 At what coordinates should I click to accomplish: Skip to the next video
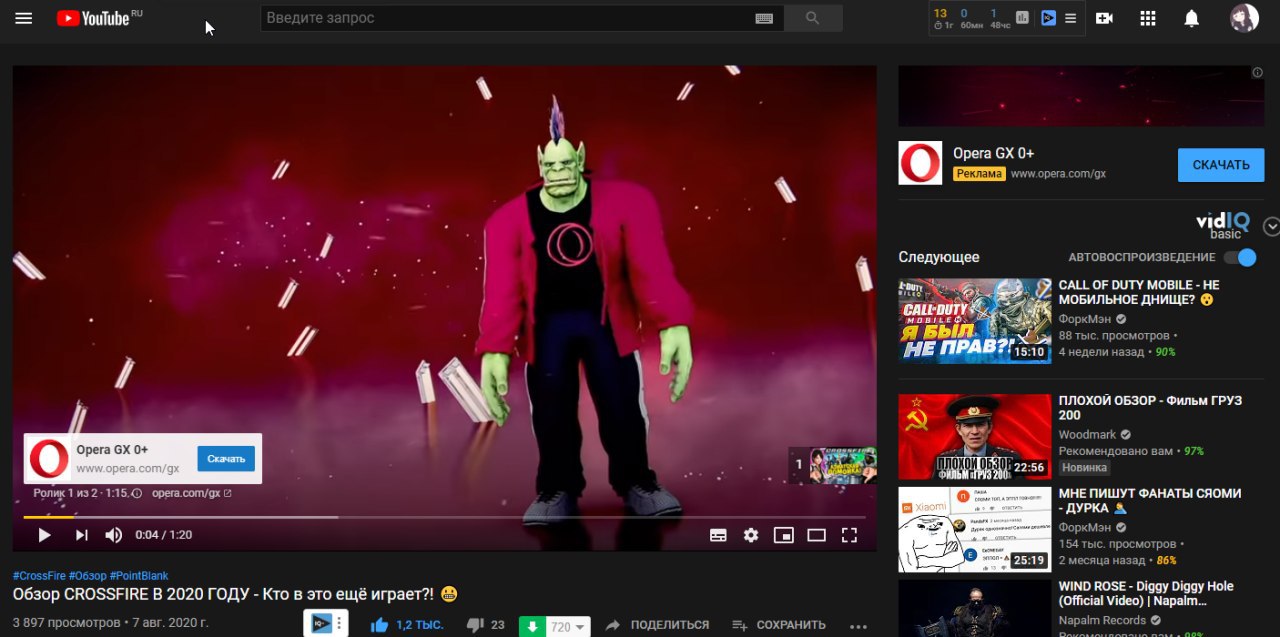pyautogui.click(x=81, y=535)
